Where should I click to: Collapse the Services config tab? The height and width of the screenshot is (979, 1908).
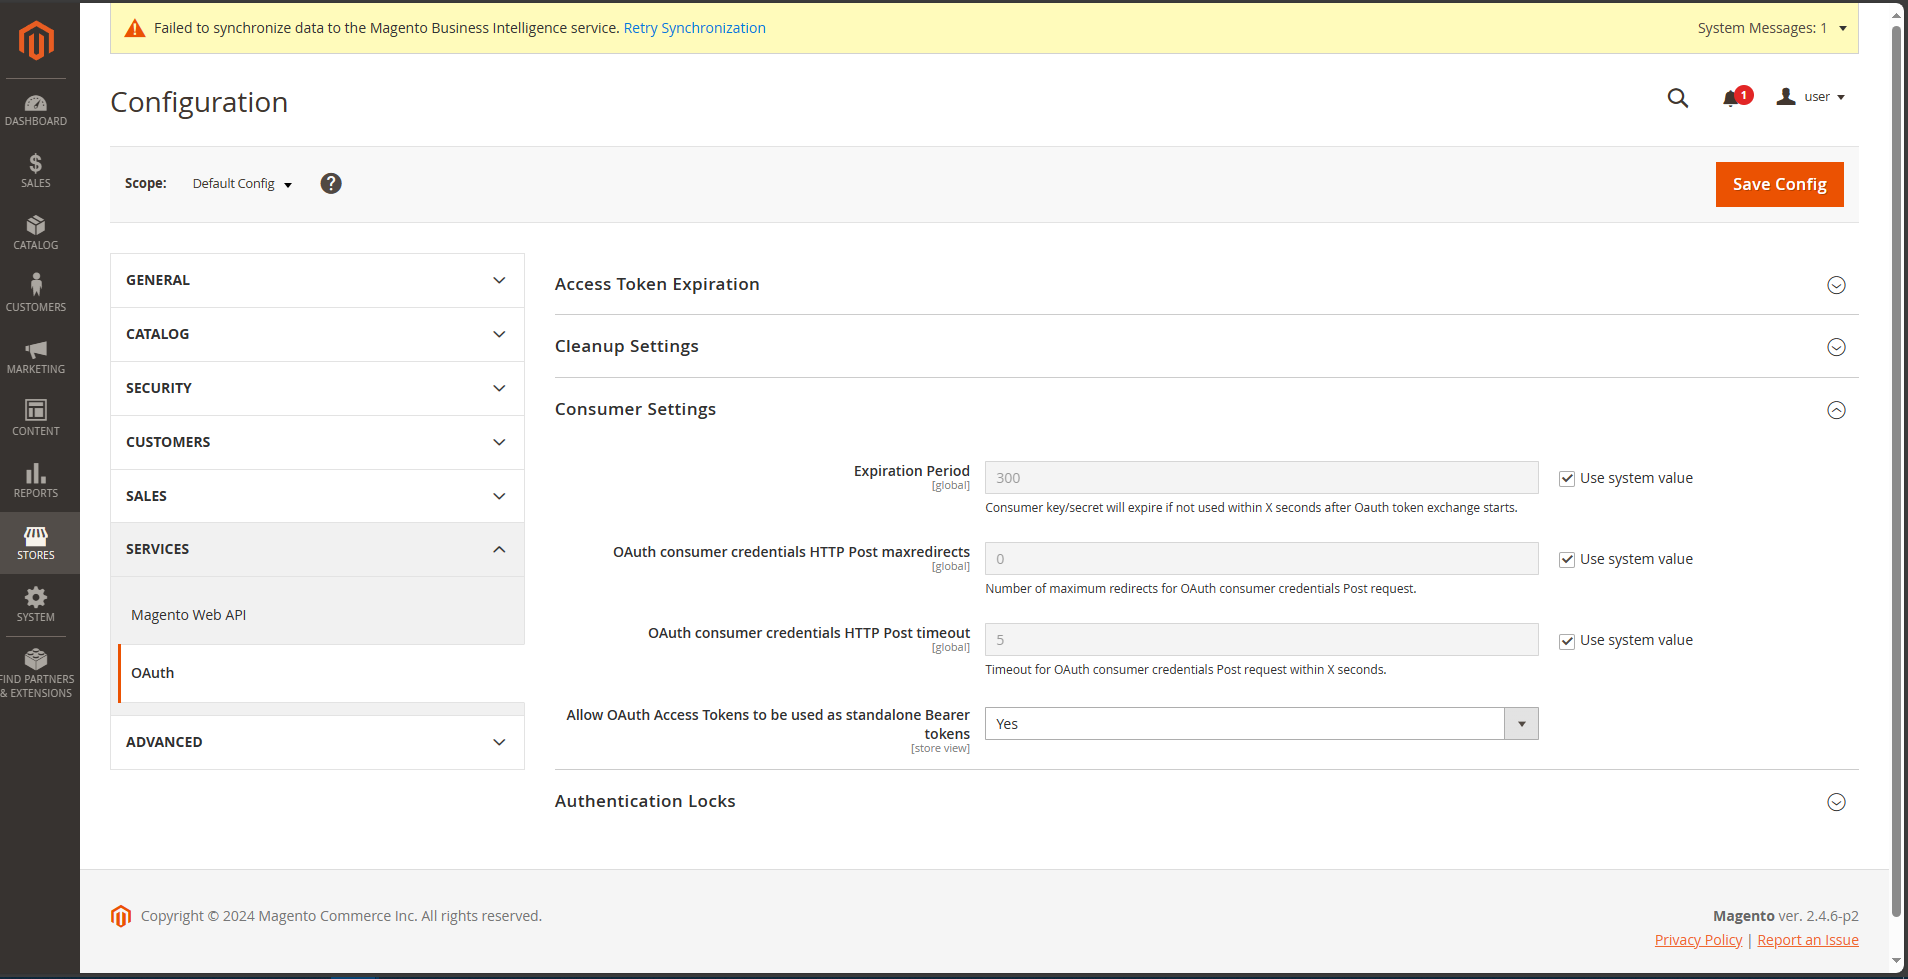(317, 549)
